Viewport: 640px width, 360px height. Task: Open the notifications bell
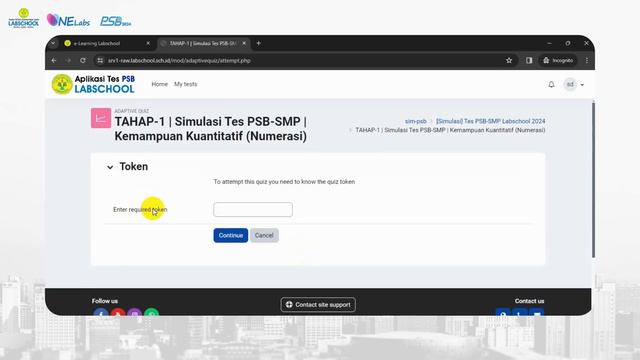point(551,84)
